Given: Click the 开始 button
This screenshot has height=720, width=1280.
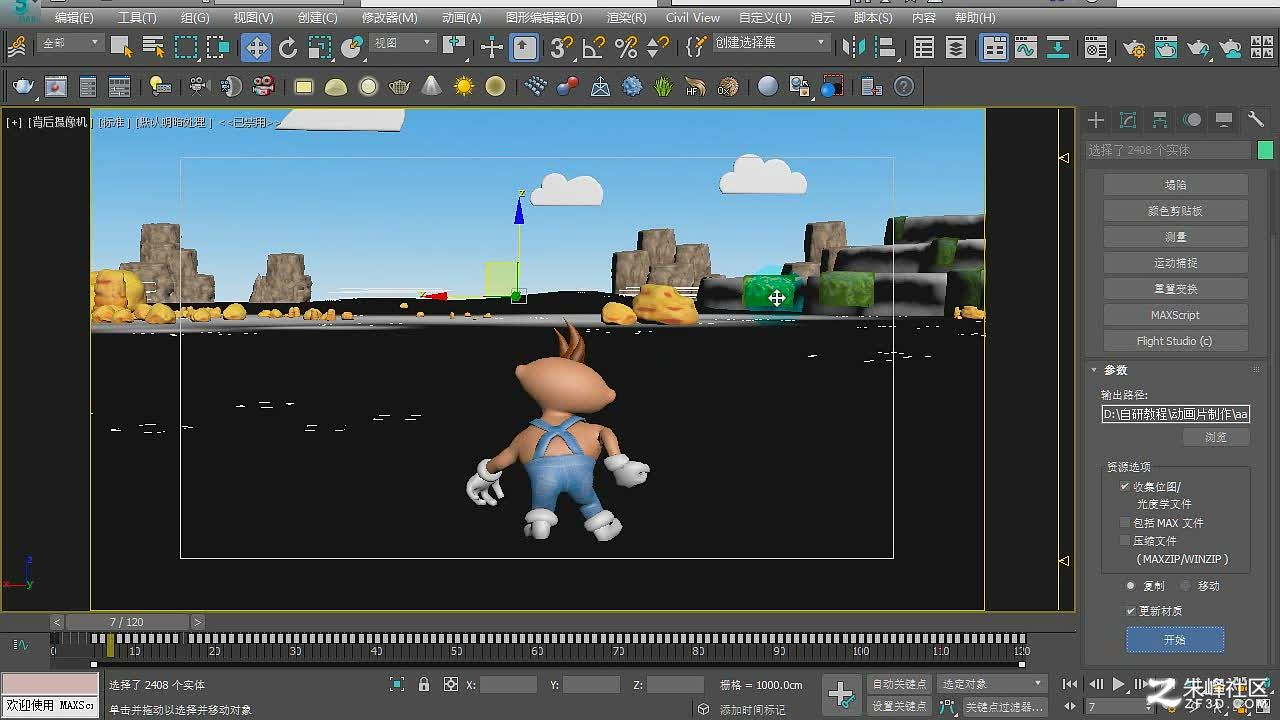Looking at the screenshot, I should [1175, 640].
